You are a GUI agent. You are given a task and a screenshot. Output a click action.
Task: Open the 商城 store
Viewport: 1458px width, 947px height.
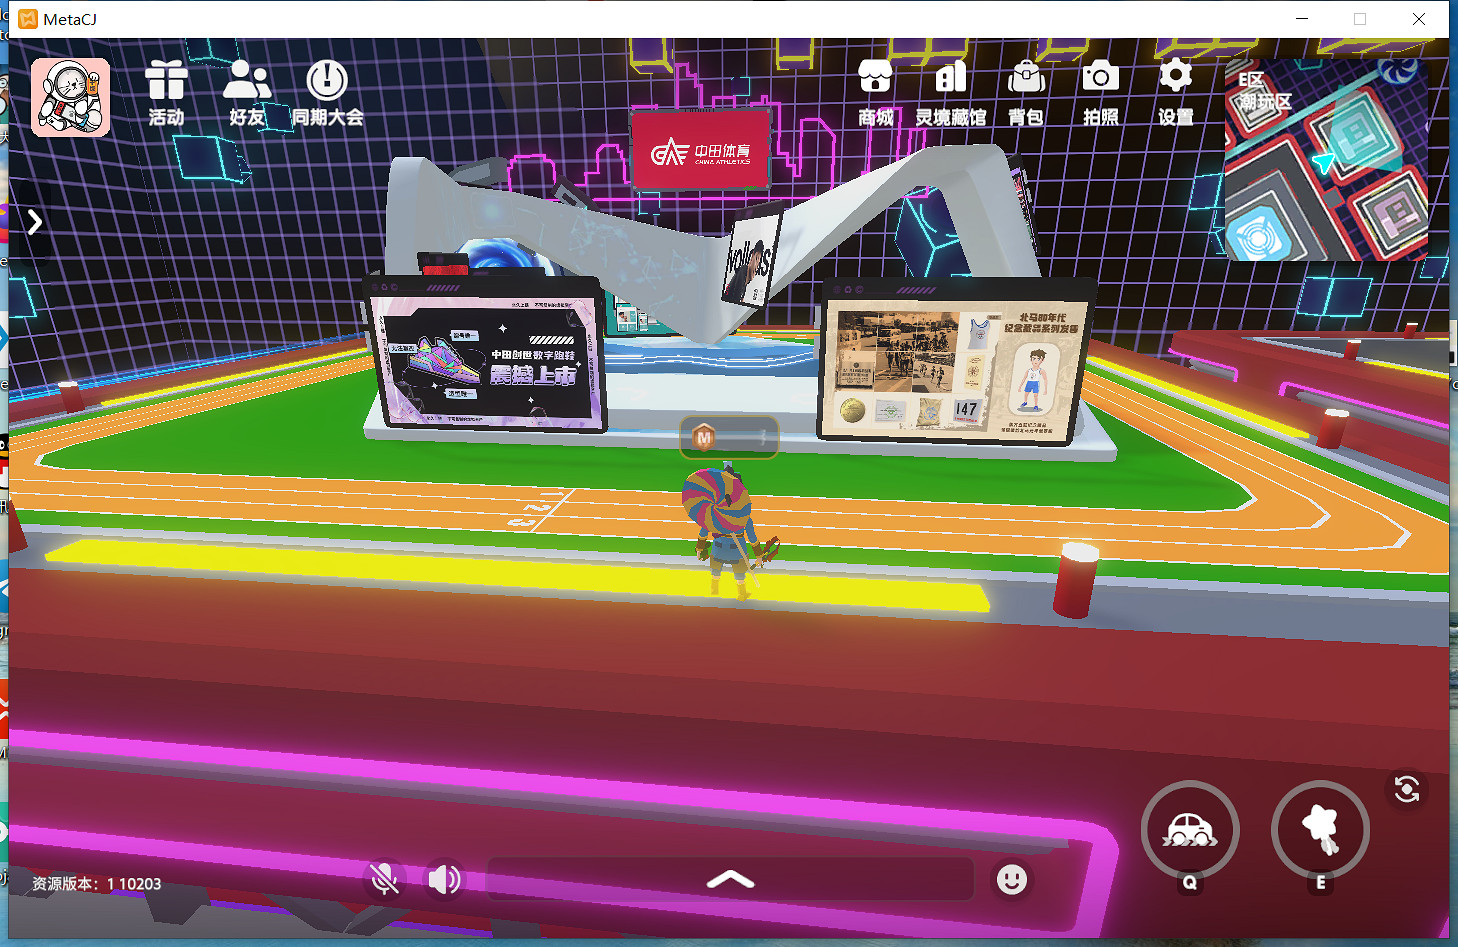click(x=875, y=91)
